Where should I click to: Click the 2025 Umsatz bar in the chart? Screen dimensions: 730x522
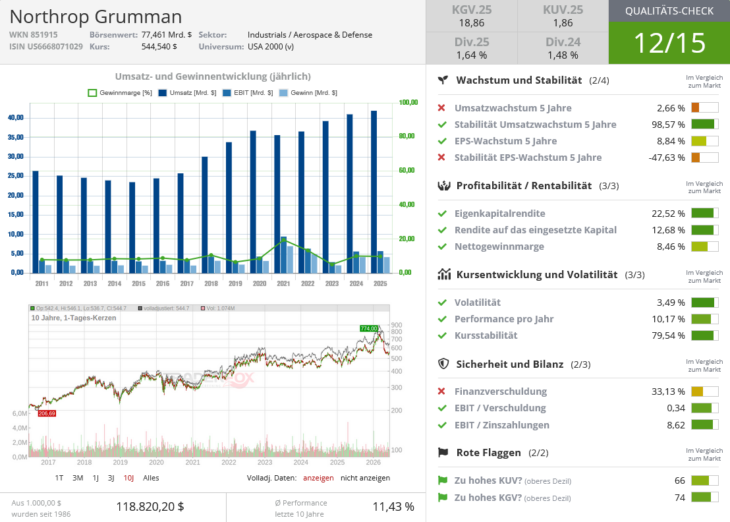(x=374, y=191)
